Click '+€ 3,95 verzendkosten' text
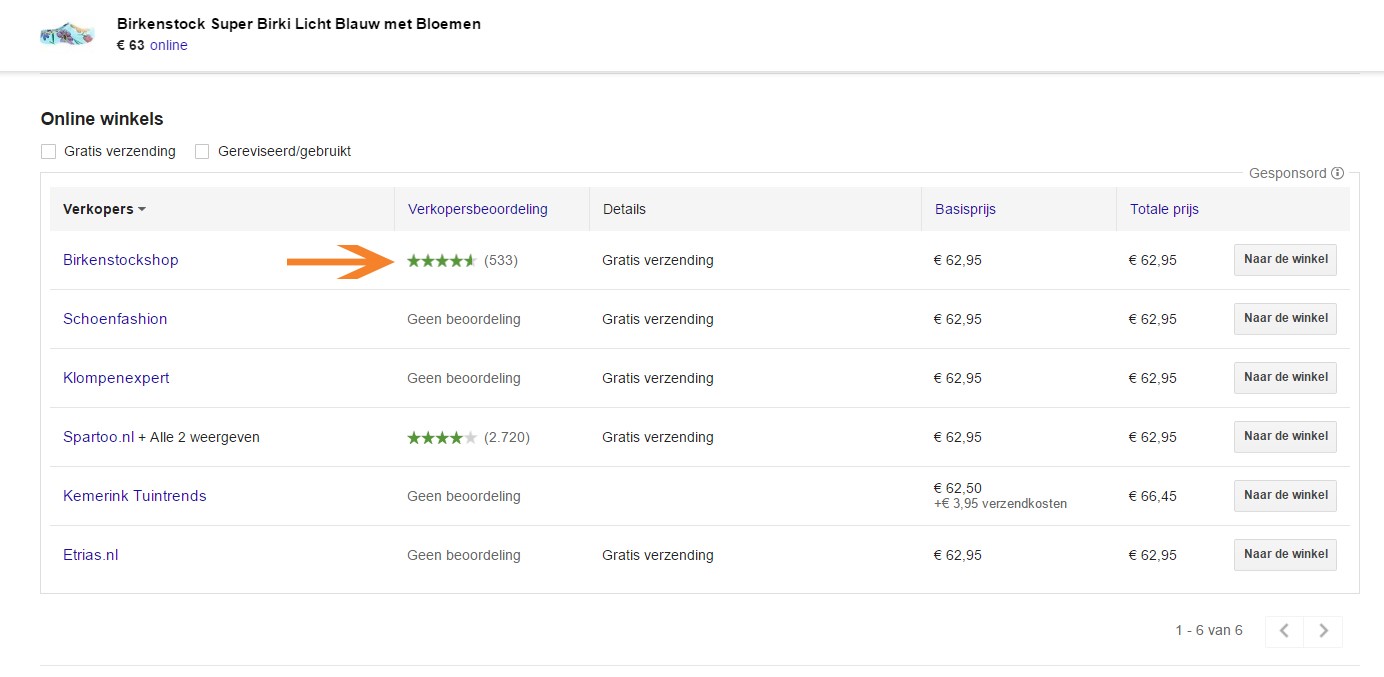 1000,504
